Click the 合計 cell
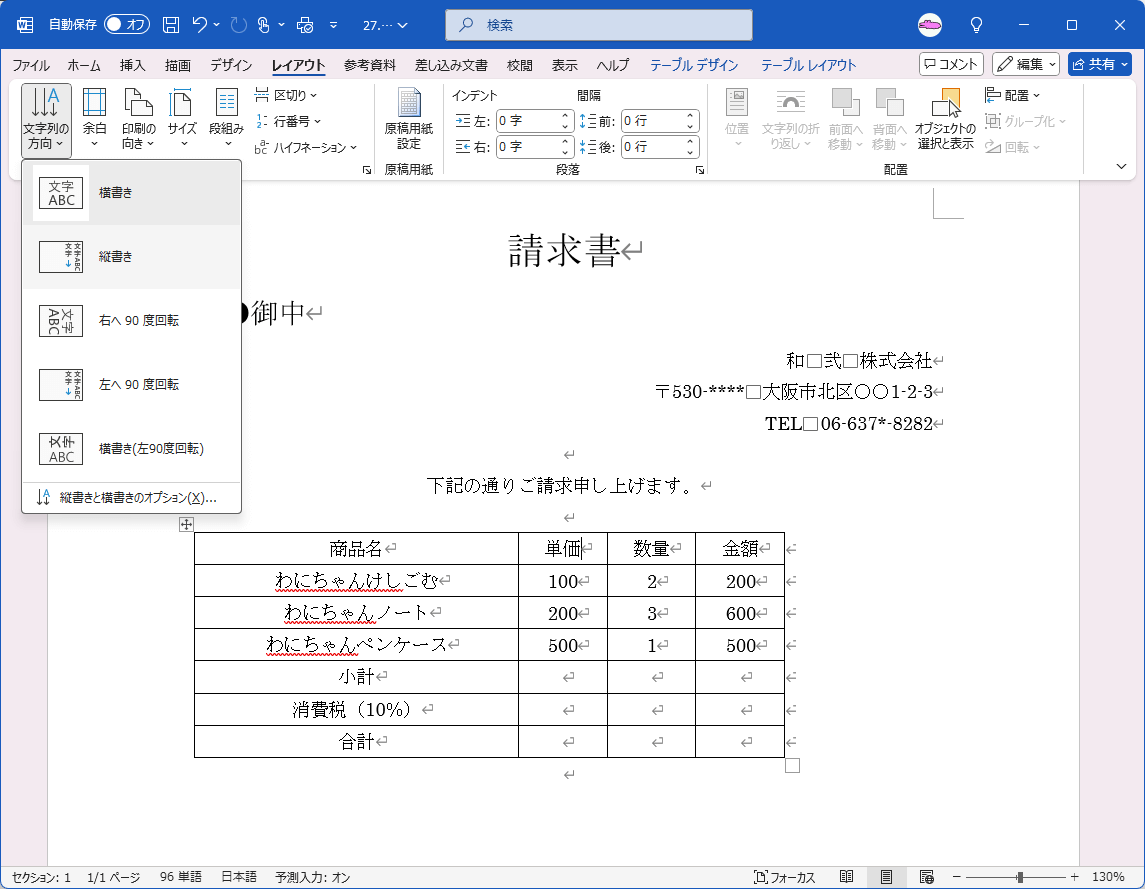The image size is (1145, 889). 356,741
